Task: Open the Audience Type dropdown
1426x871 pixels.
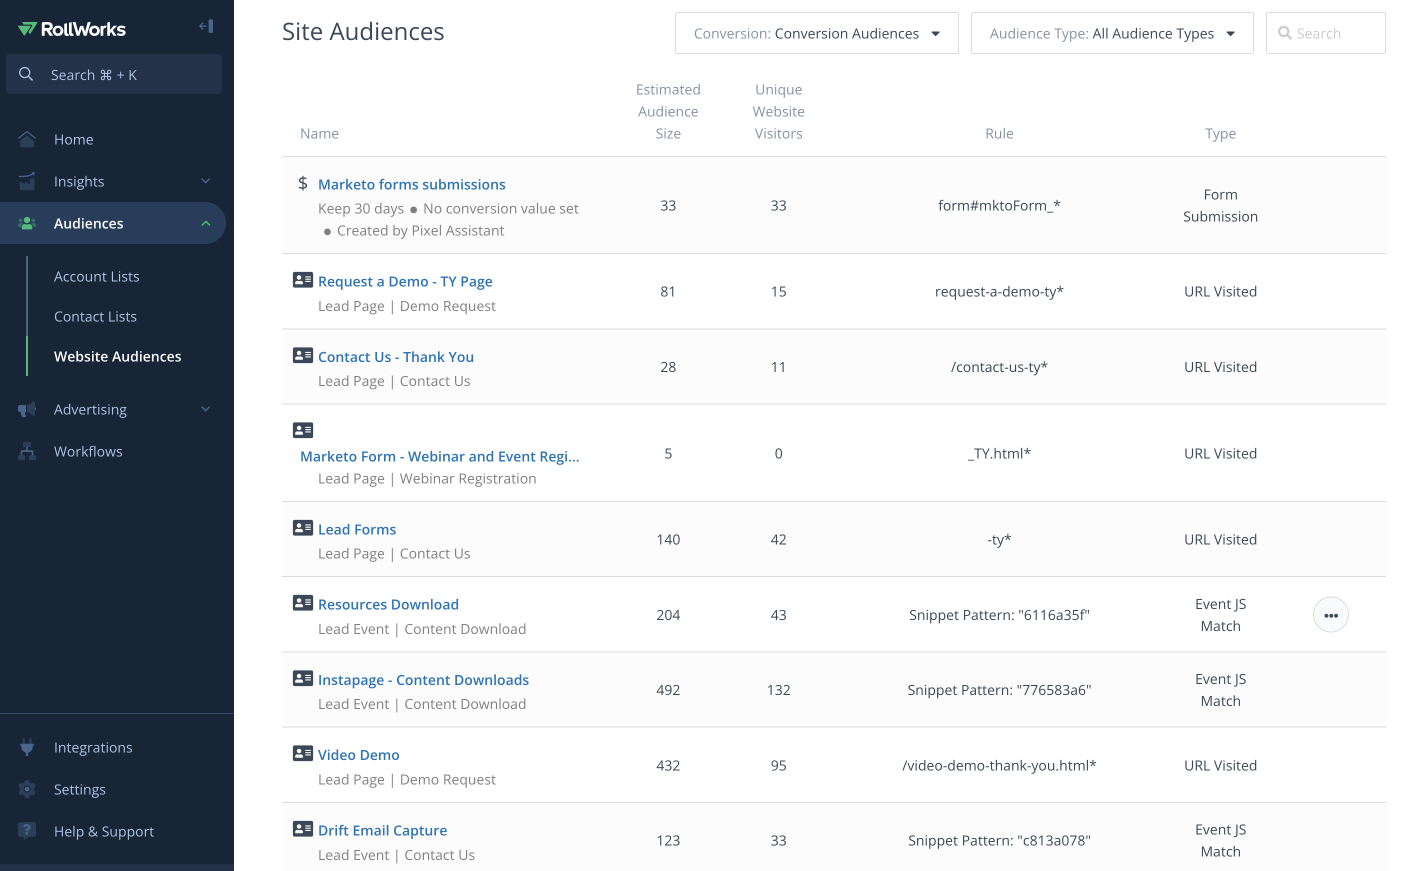Action: [1112, 33]
